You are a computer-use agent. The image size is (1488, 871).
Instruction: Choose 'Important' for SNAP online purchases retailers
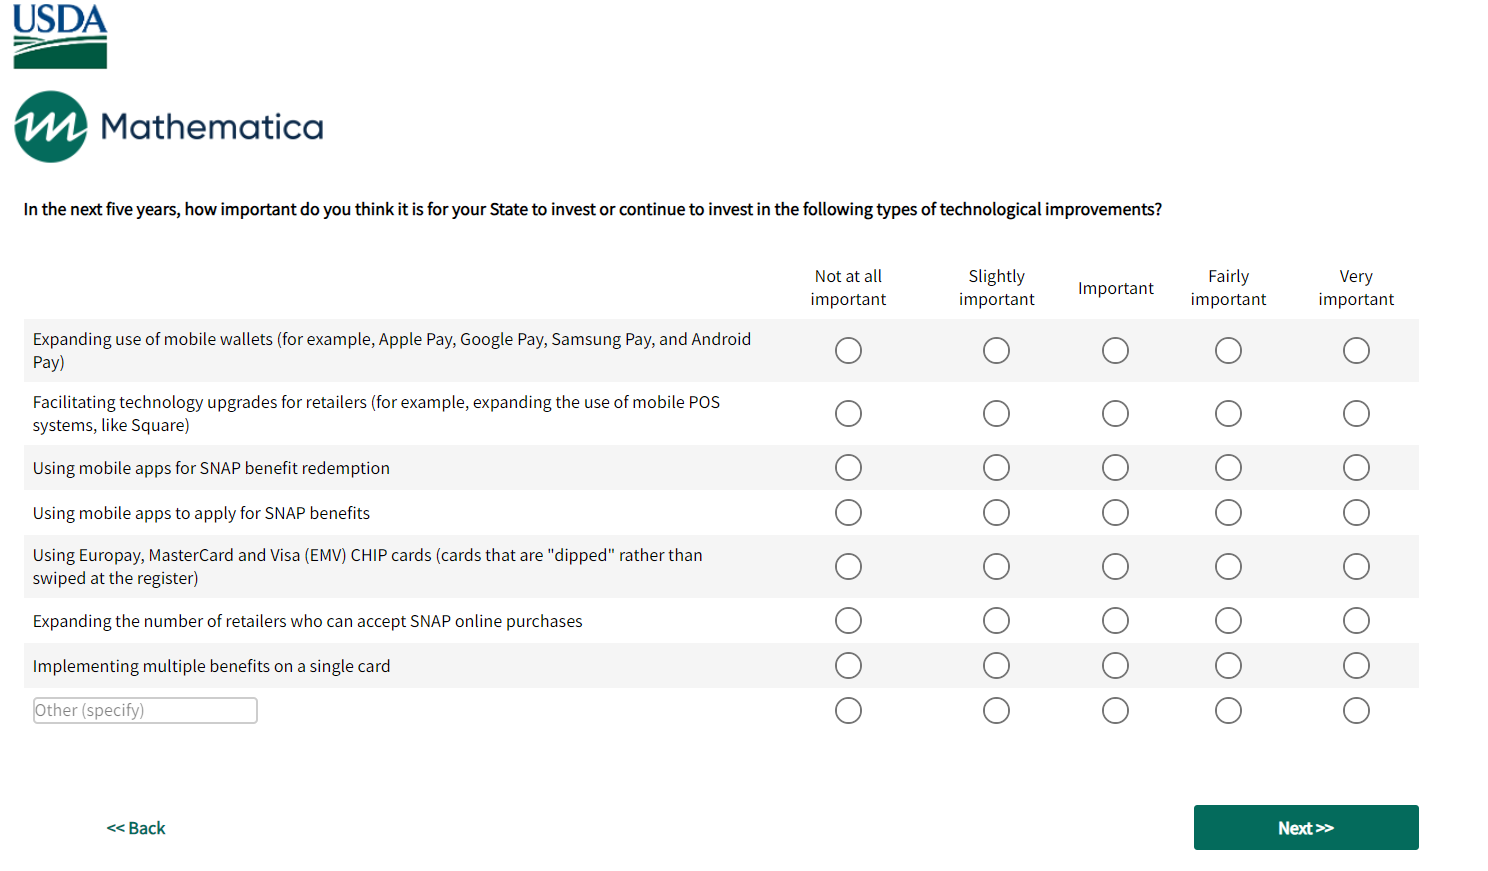coord(1115,621)
